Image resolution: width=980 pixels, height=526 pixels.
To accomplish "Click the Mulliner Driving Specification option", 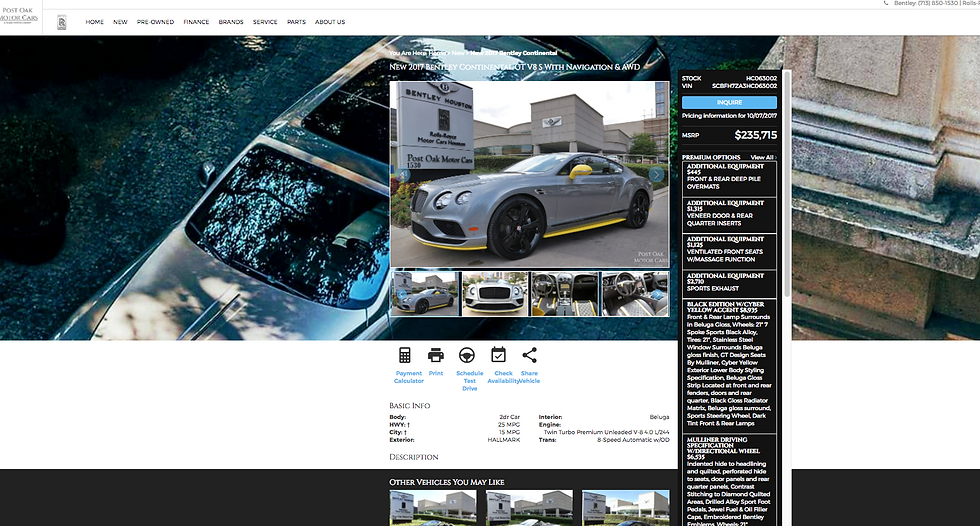I will point(729,481).
